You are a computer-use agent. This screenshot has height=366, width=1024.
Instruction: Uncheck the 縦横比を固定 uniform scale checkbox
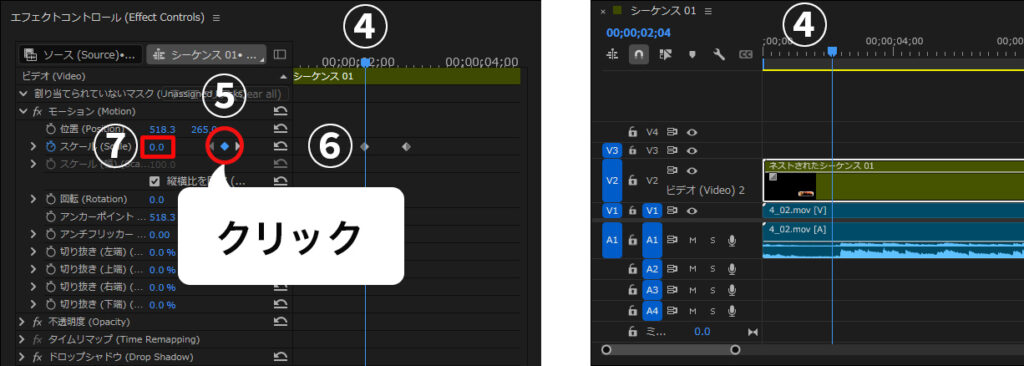pyautogui.click(x=155, y=181)
